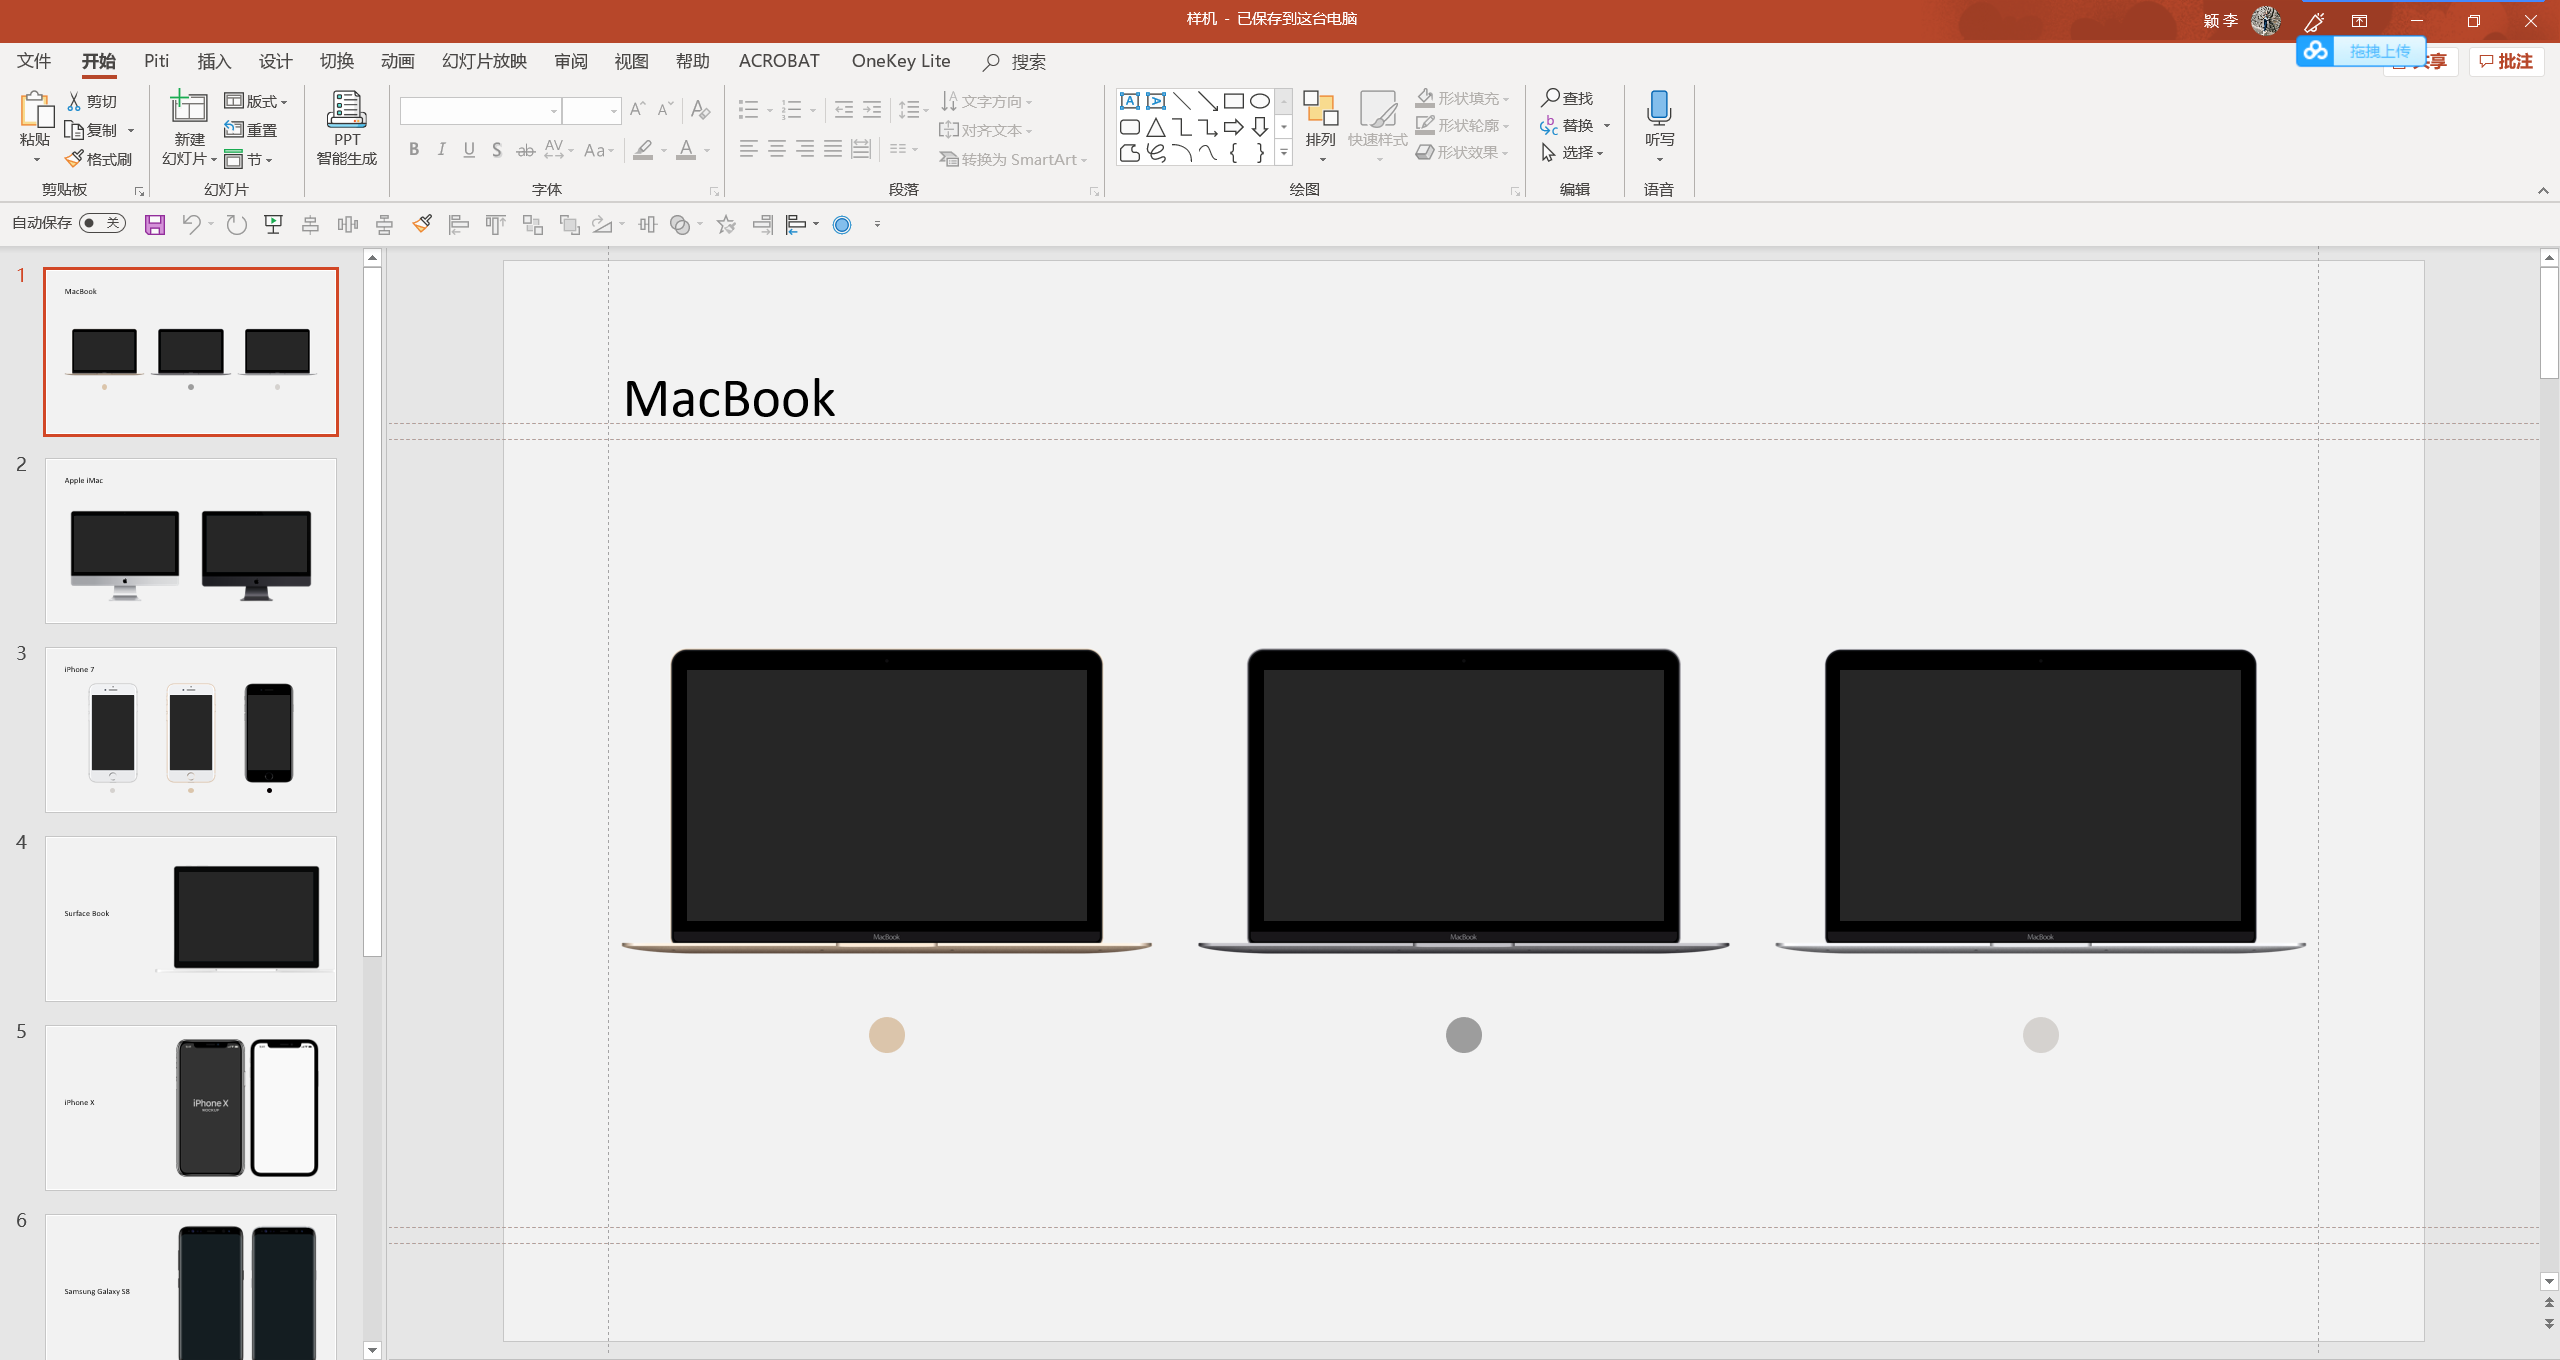Switch to the 动画 tab
The width and height of the screenshot is (2560, 1360).
[397, 61]
